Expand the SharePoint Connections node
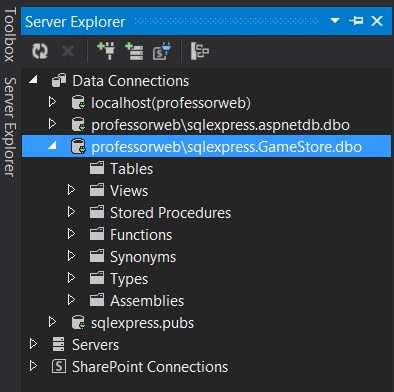The width and height of the screenshot is (394, 392). click(x=33, y=366)
